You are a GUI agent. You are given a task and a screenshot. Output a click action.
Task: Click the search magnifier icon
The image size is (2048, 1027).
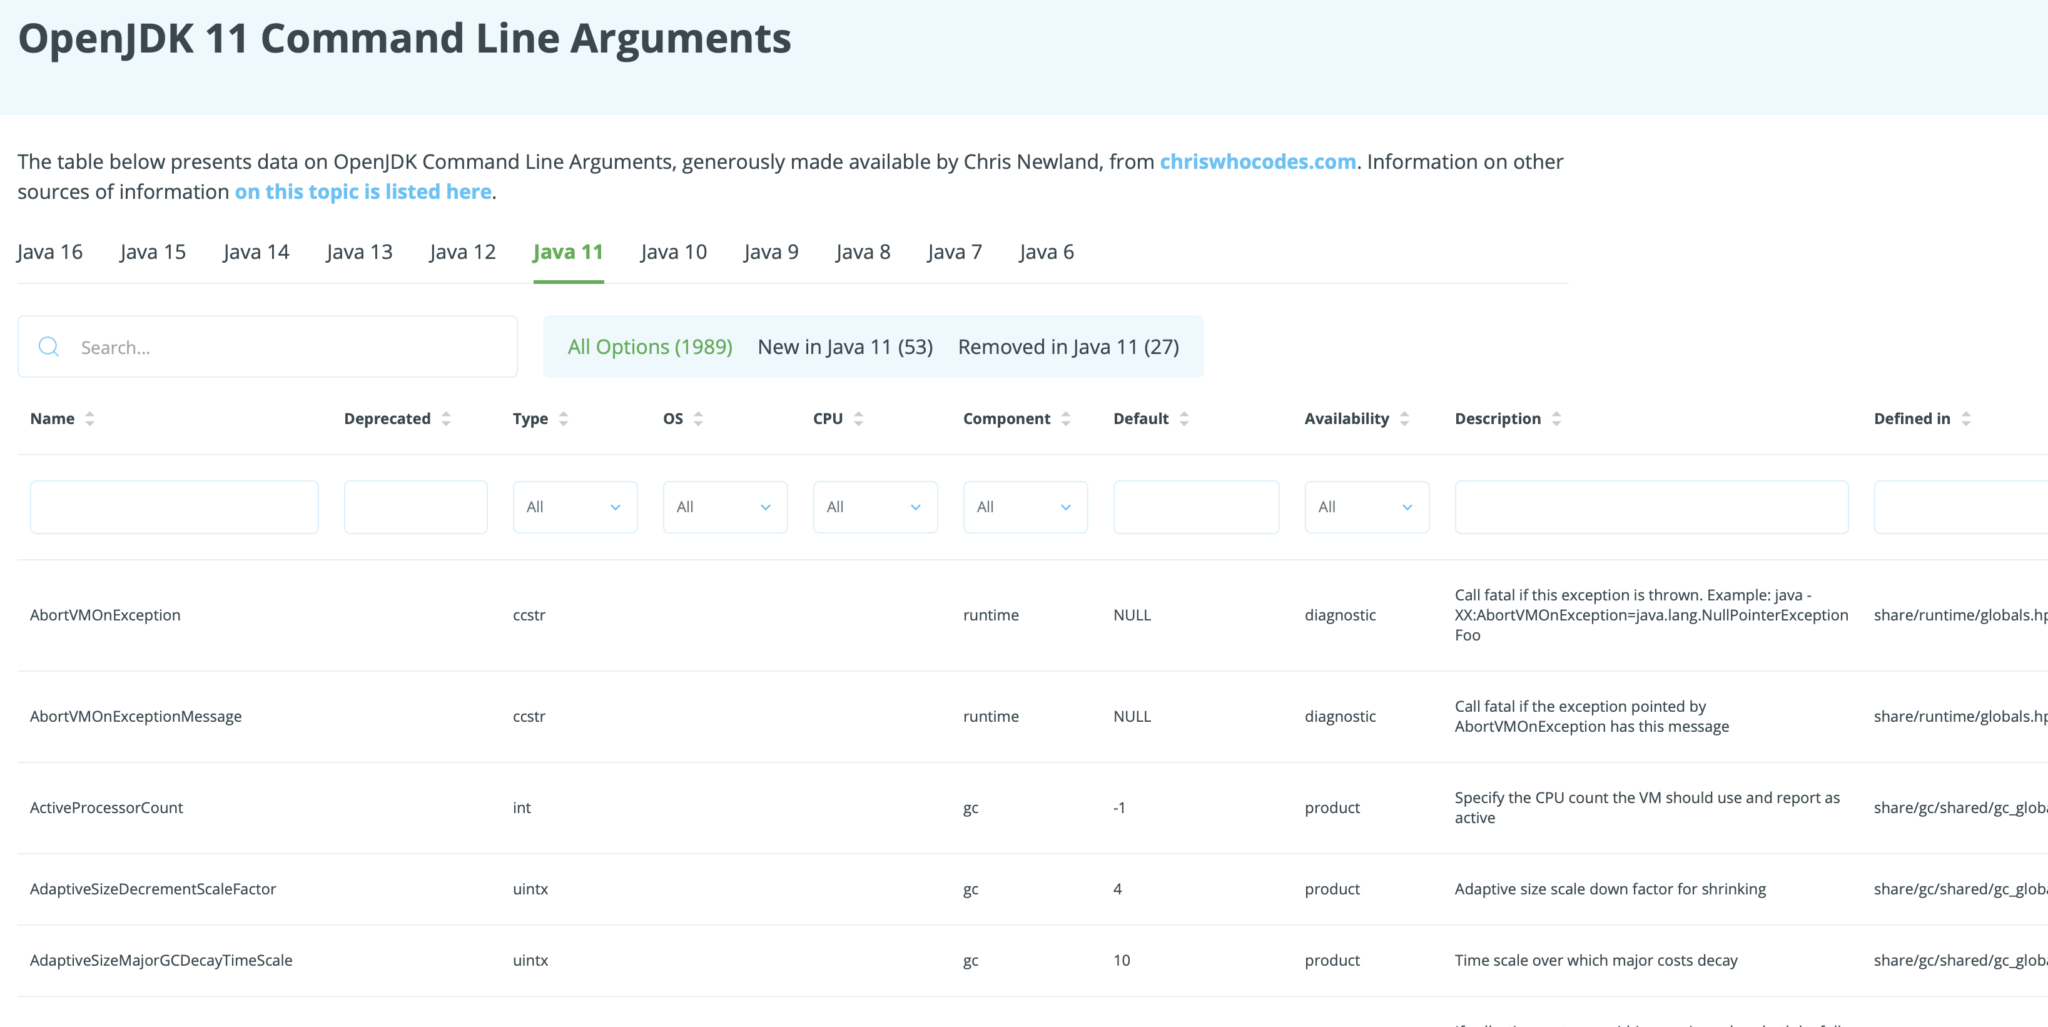click(x=49, y=347)
